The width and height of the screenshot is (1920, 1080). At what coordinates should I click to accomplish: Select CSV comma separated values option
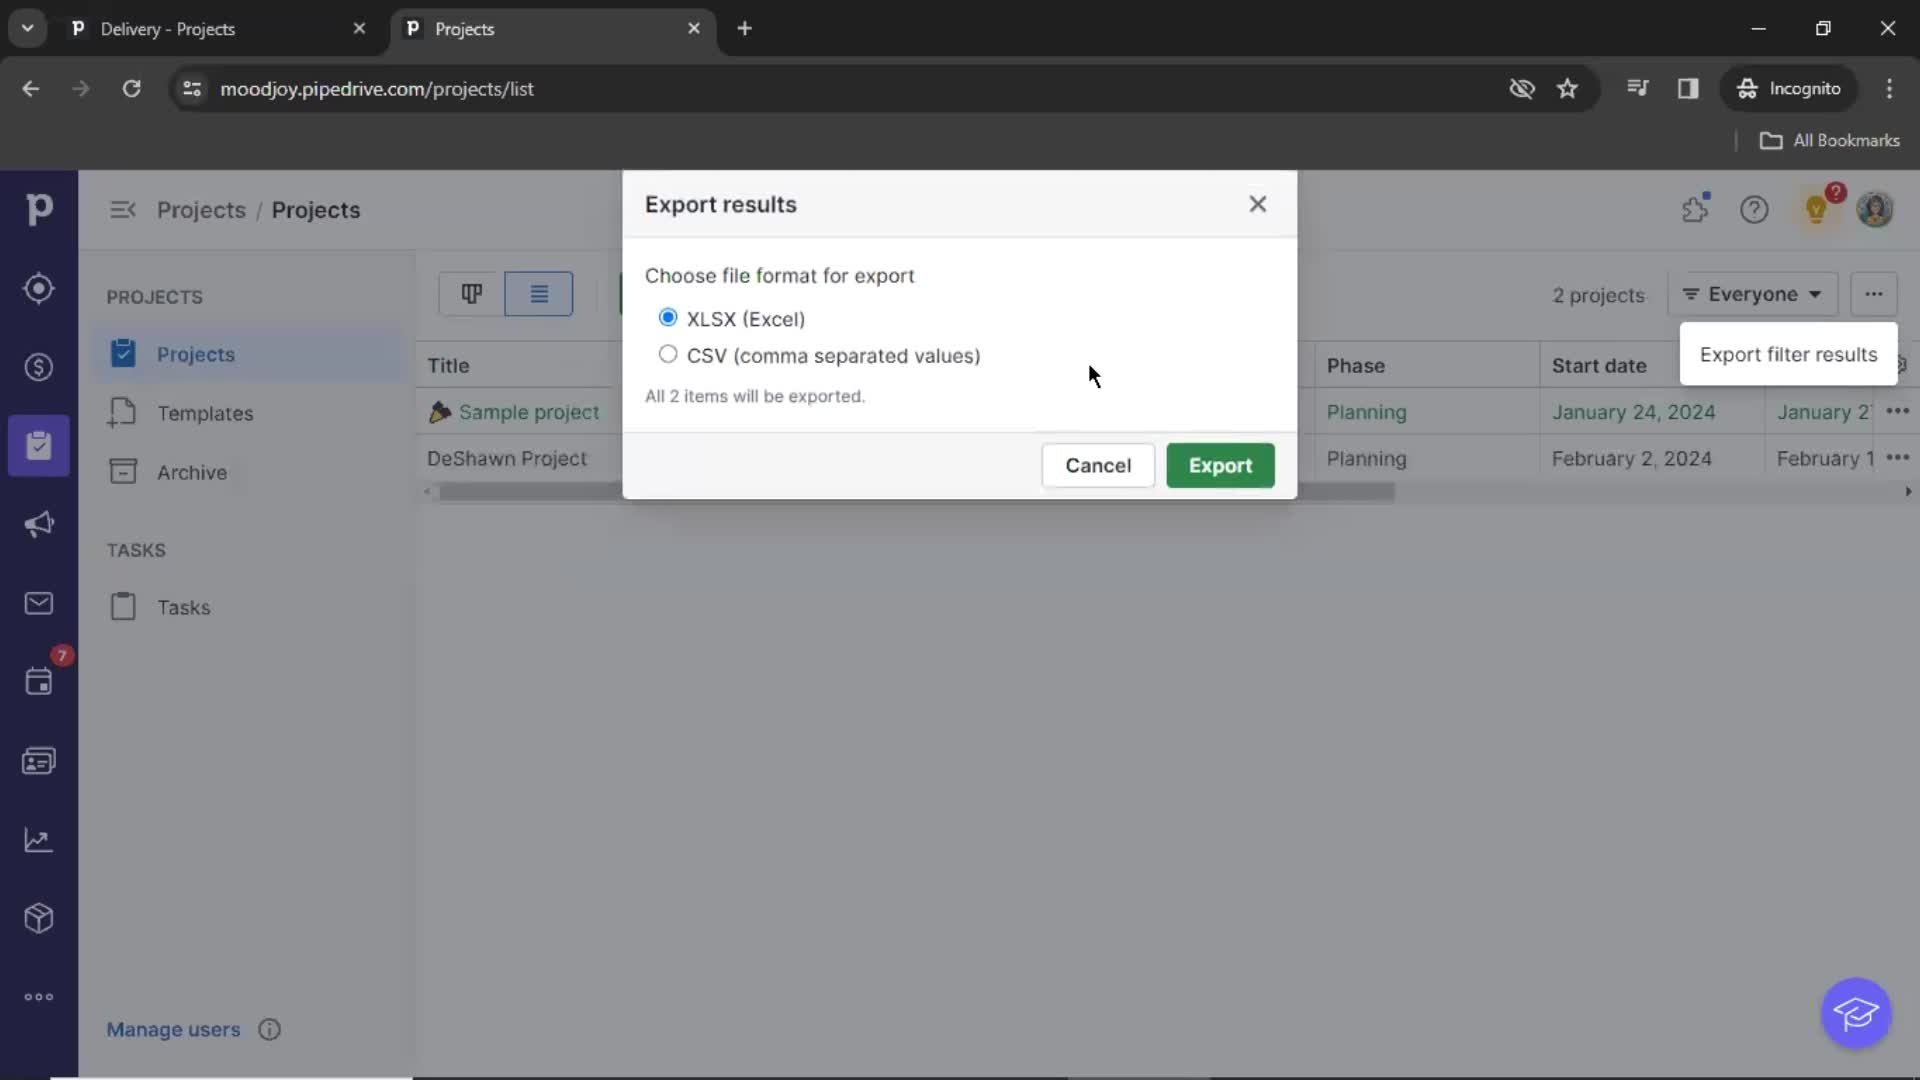(x=667, y=355)
